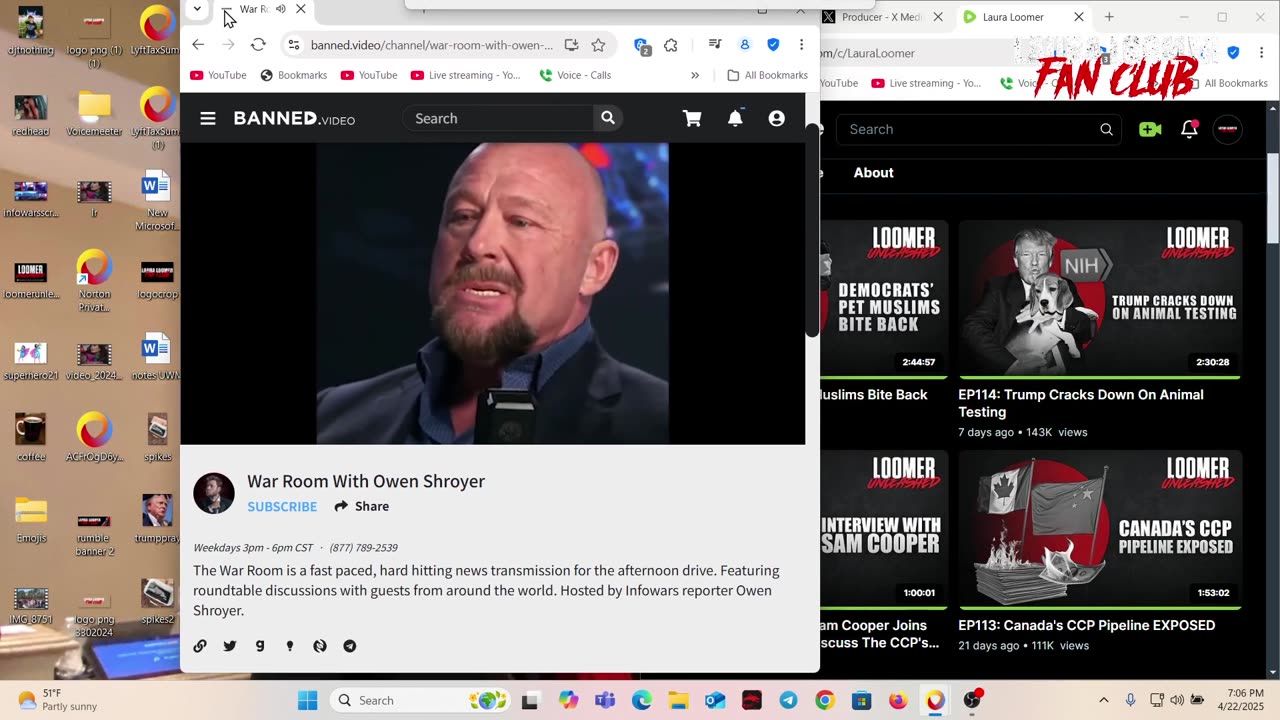Check Banned.video notifications bell
The width and height of the screenshot is (1280, 720).
click(735, 118)
